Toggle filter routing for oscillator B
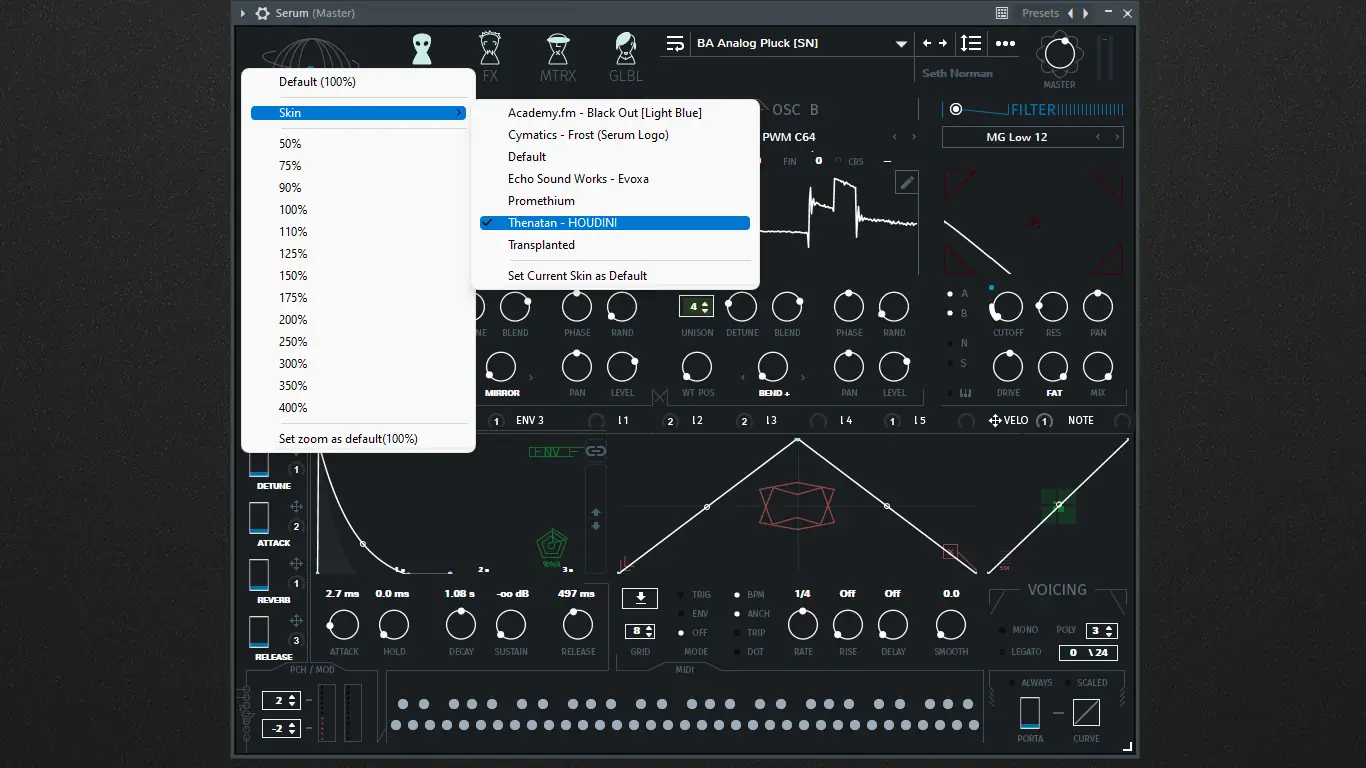The width and height of the screenshot is (1366, 768). tap(950, 313)
